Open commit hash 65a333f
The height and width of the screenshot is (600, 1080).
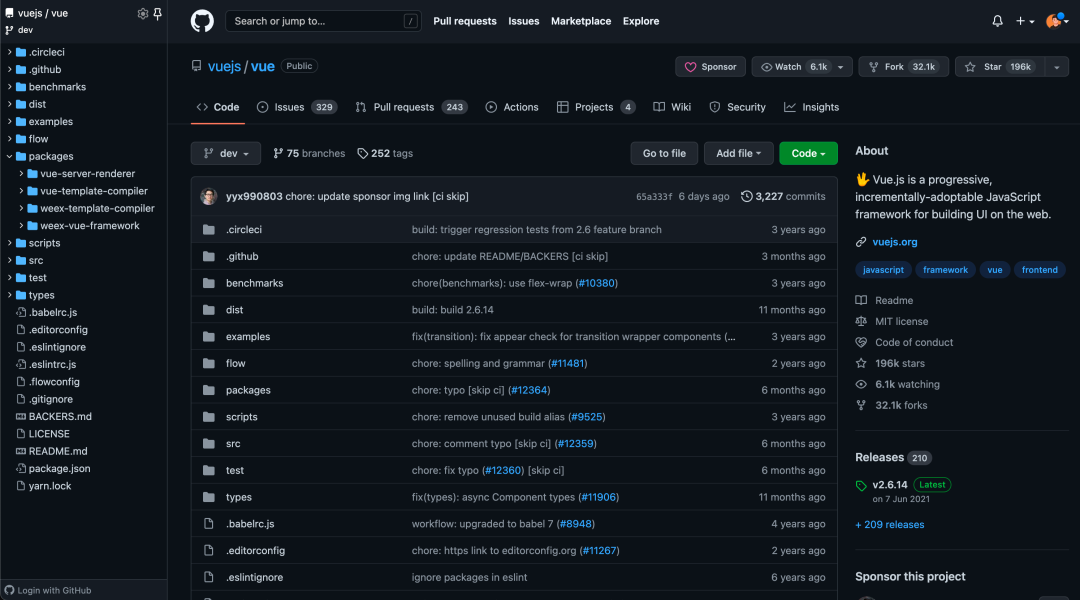click(x=654, y=197)
